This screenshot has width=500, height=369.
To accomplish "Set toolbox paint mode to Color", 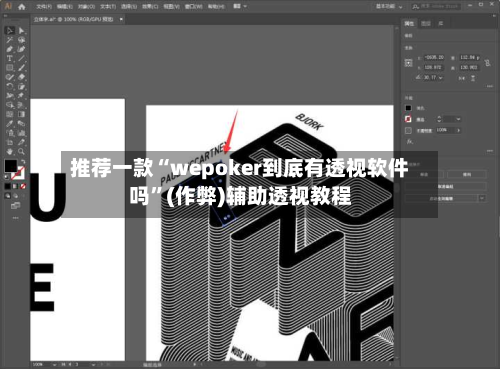I will (x=8, y=186).
